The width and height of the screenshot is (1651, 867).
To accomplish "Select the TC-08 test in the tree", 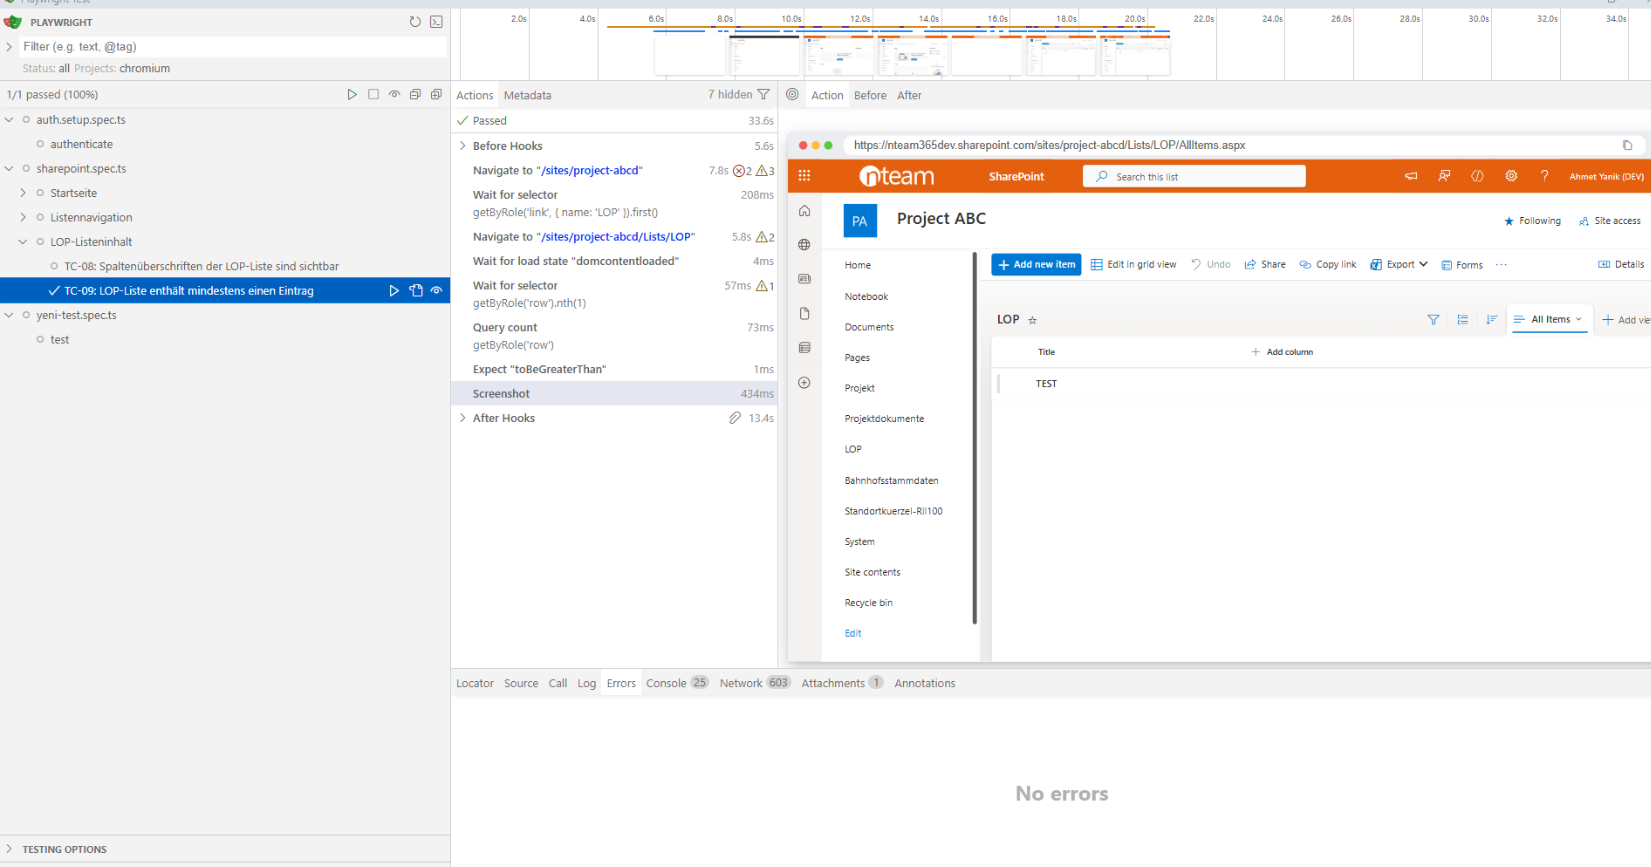I will click(x=201, y=267).
